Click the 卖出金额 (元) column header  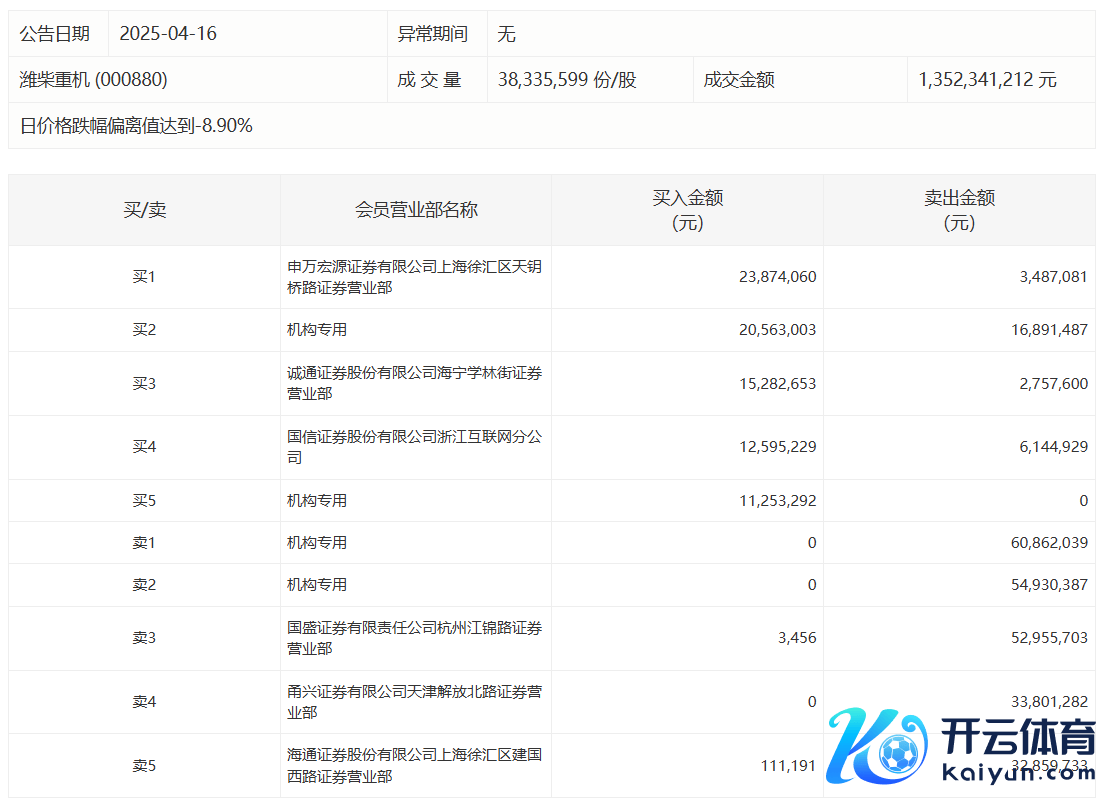959,210
